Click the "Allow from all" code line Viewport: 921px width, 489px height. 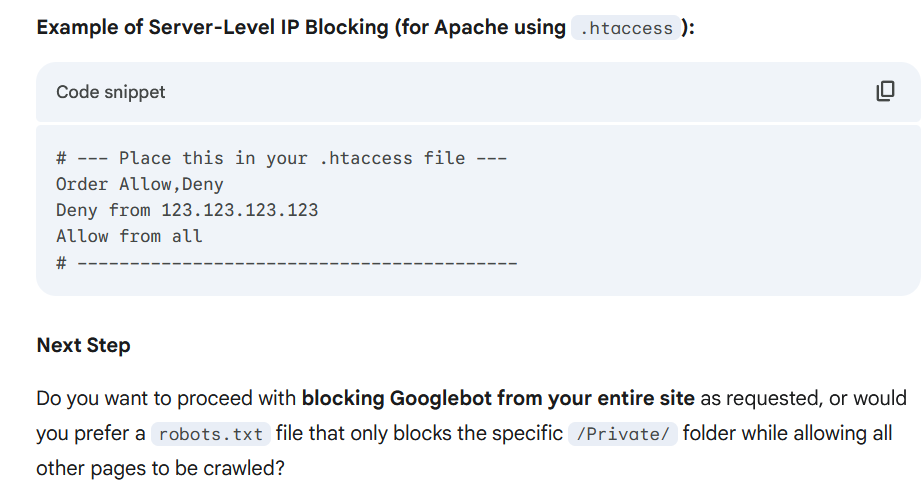click(x=129, y=236)
